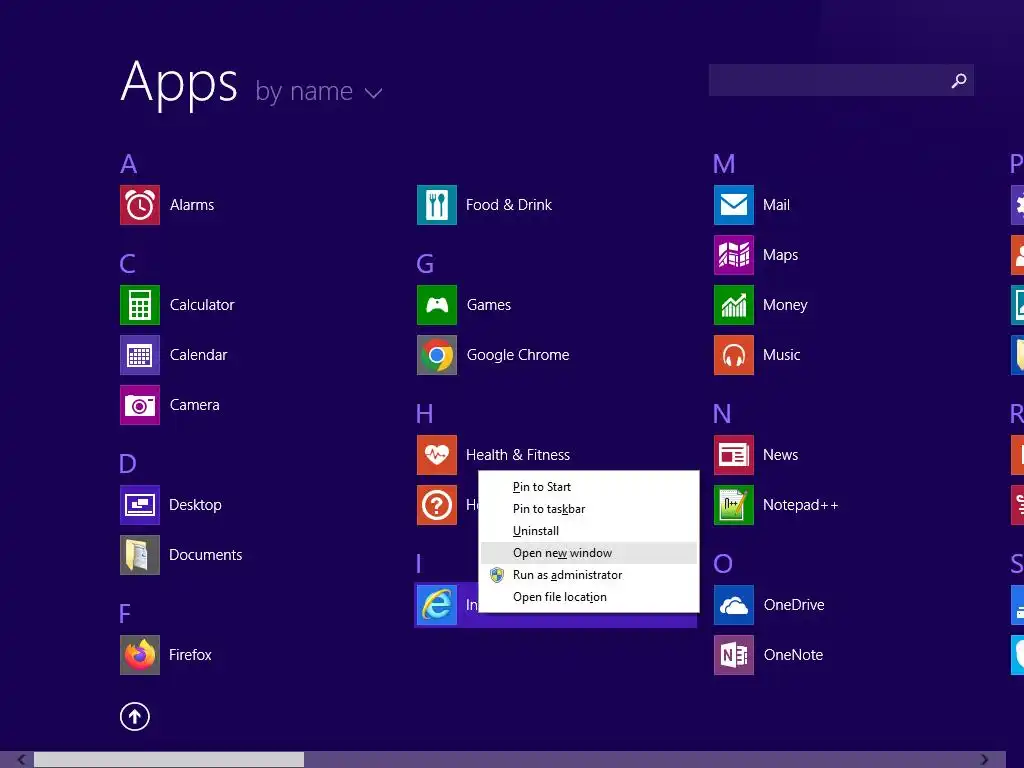Launch the Notepad++ icon
Viewport: 1024px width, 768px height.
[734, 505]
